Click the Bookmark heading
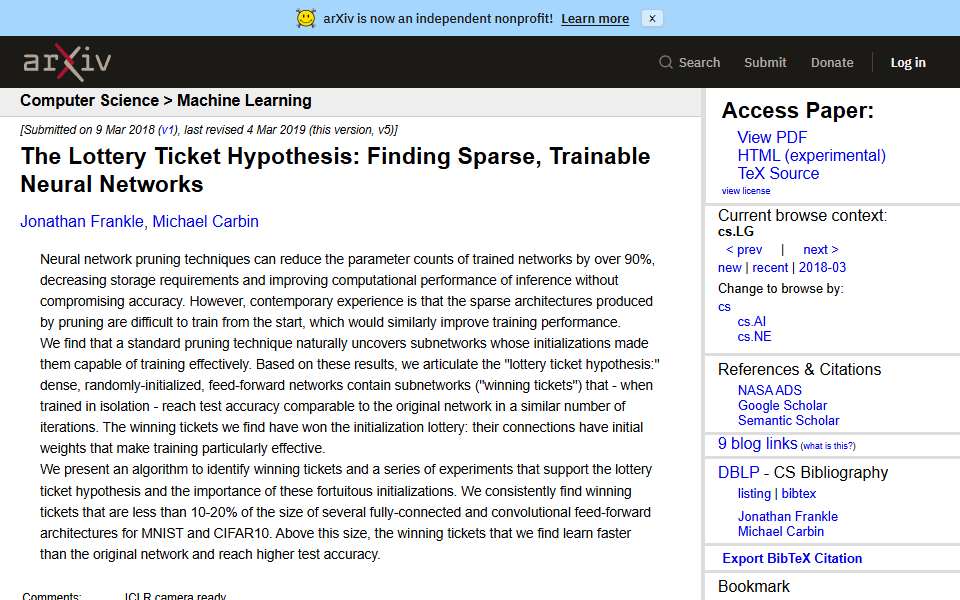 (x=753, y=587)
